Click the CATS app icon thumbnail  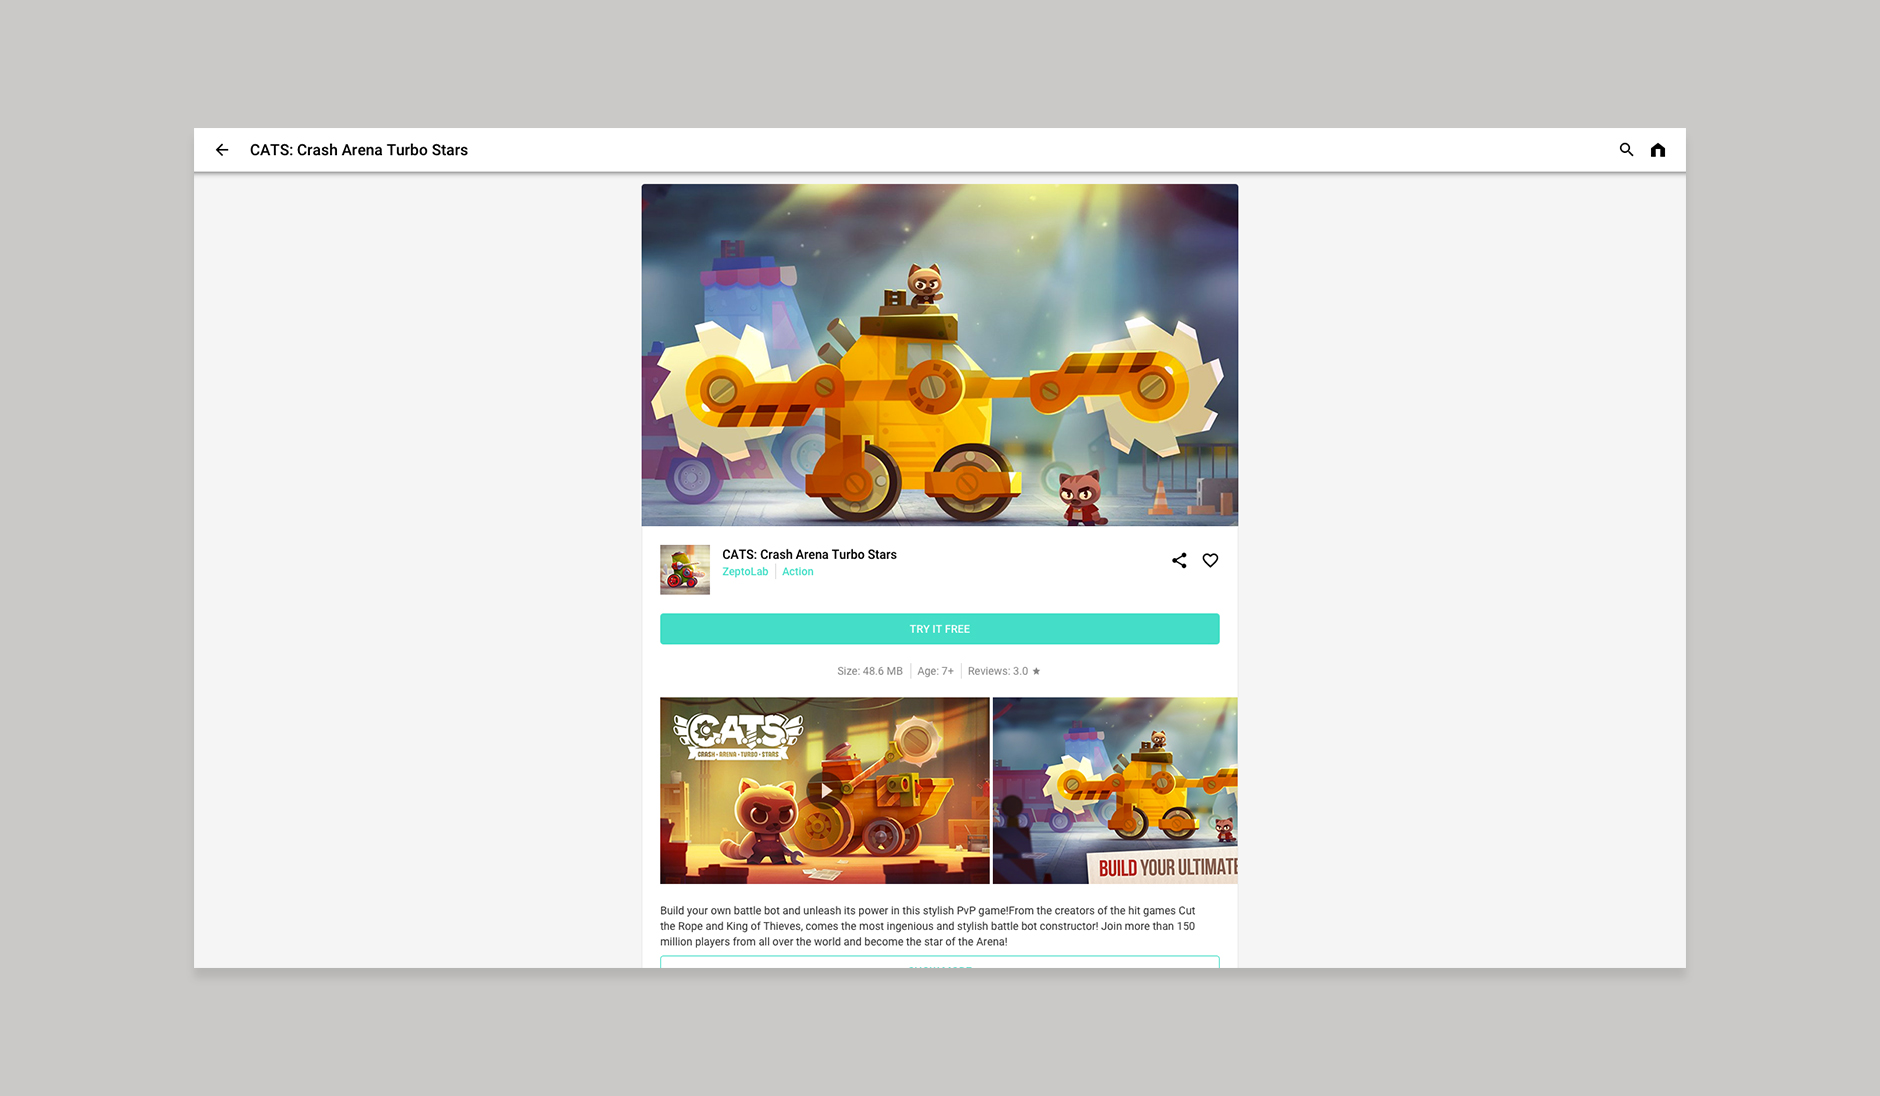pyautogui.click(x=685, y=570)
